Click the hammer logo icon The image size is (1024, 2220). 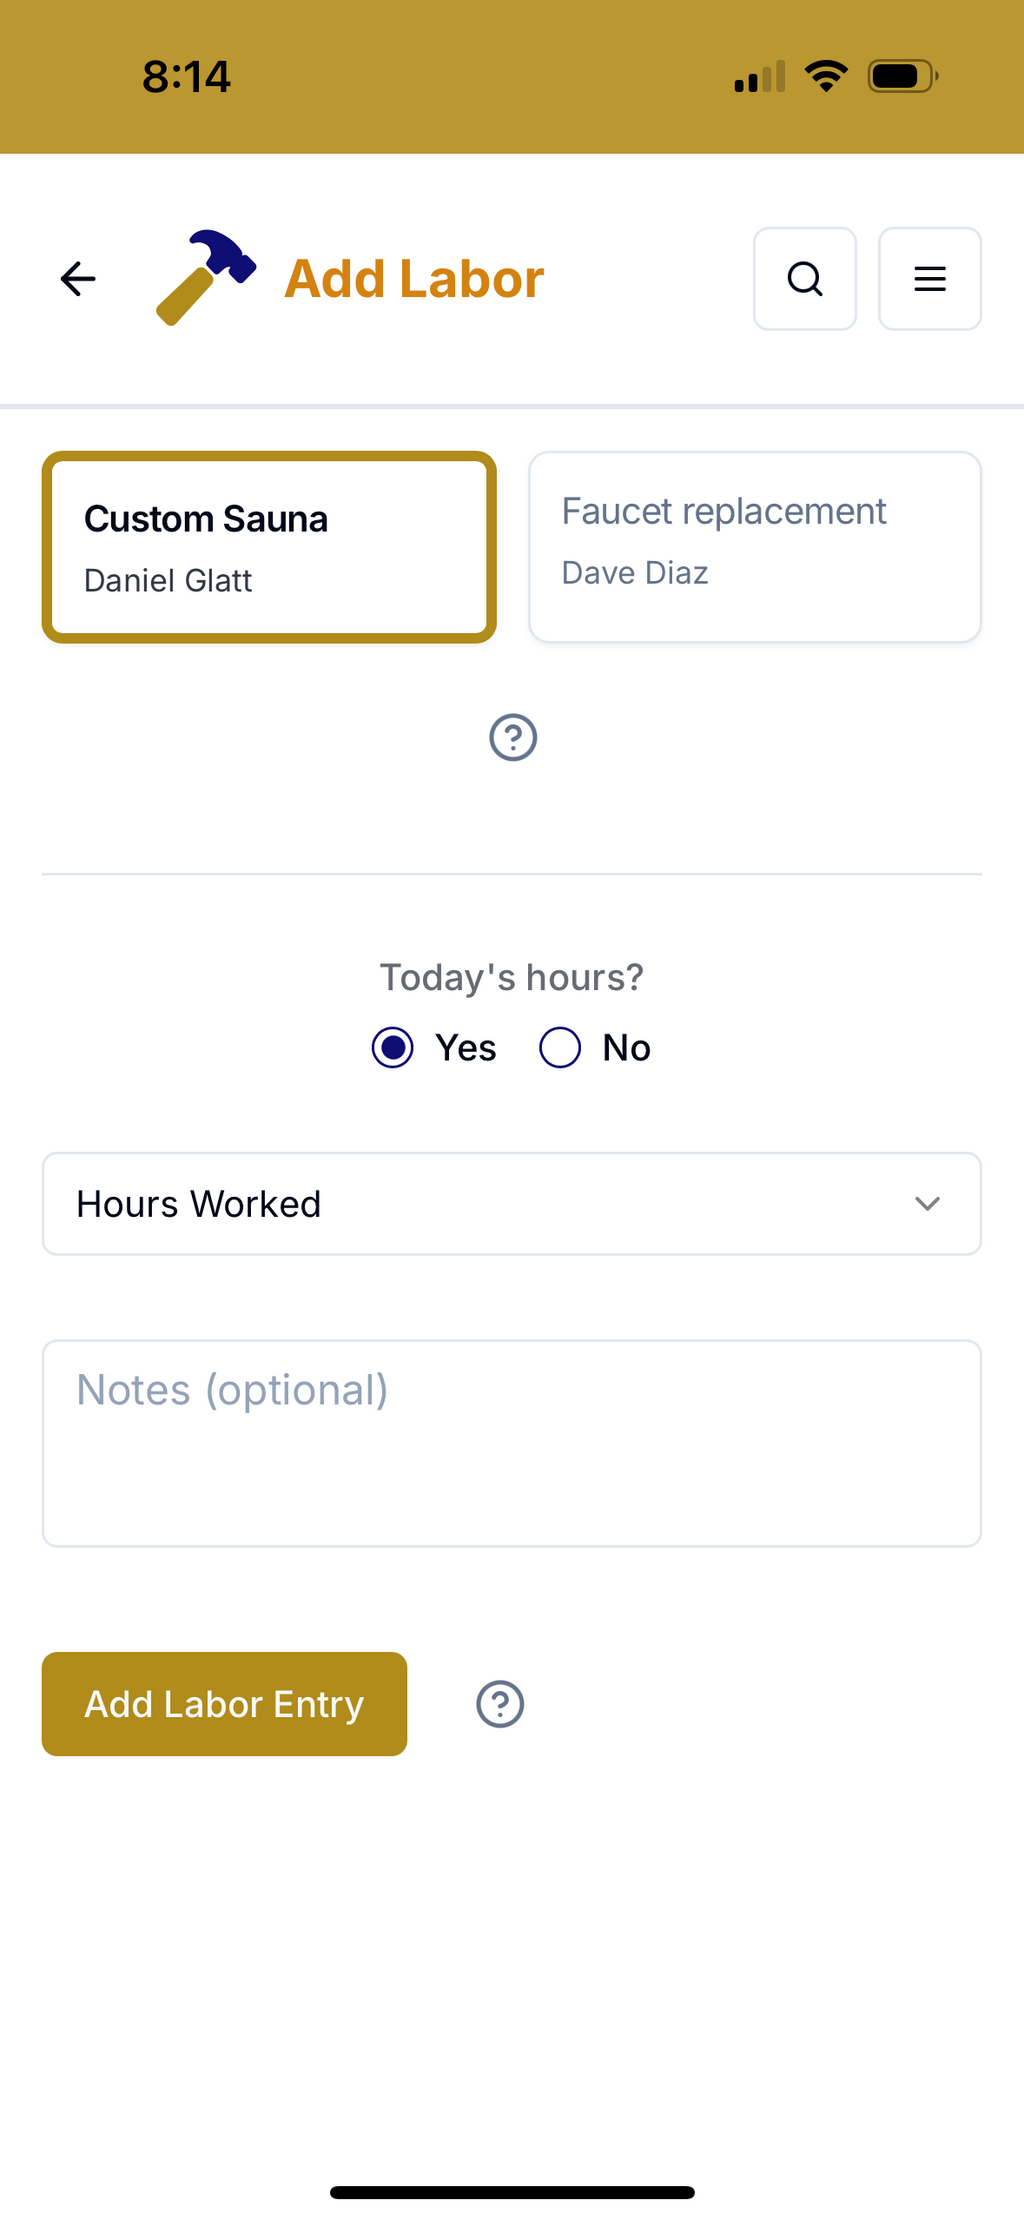click(205, 278)
